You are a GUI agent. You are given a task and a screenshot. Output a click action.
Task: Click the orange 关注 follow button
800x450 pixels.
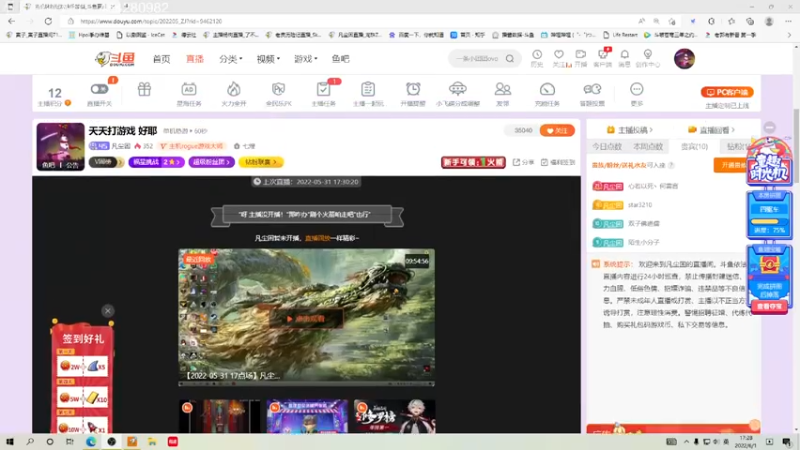coord(557,131)
